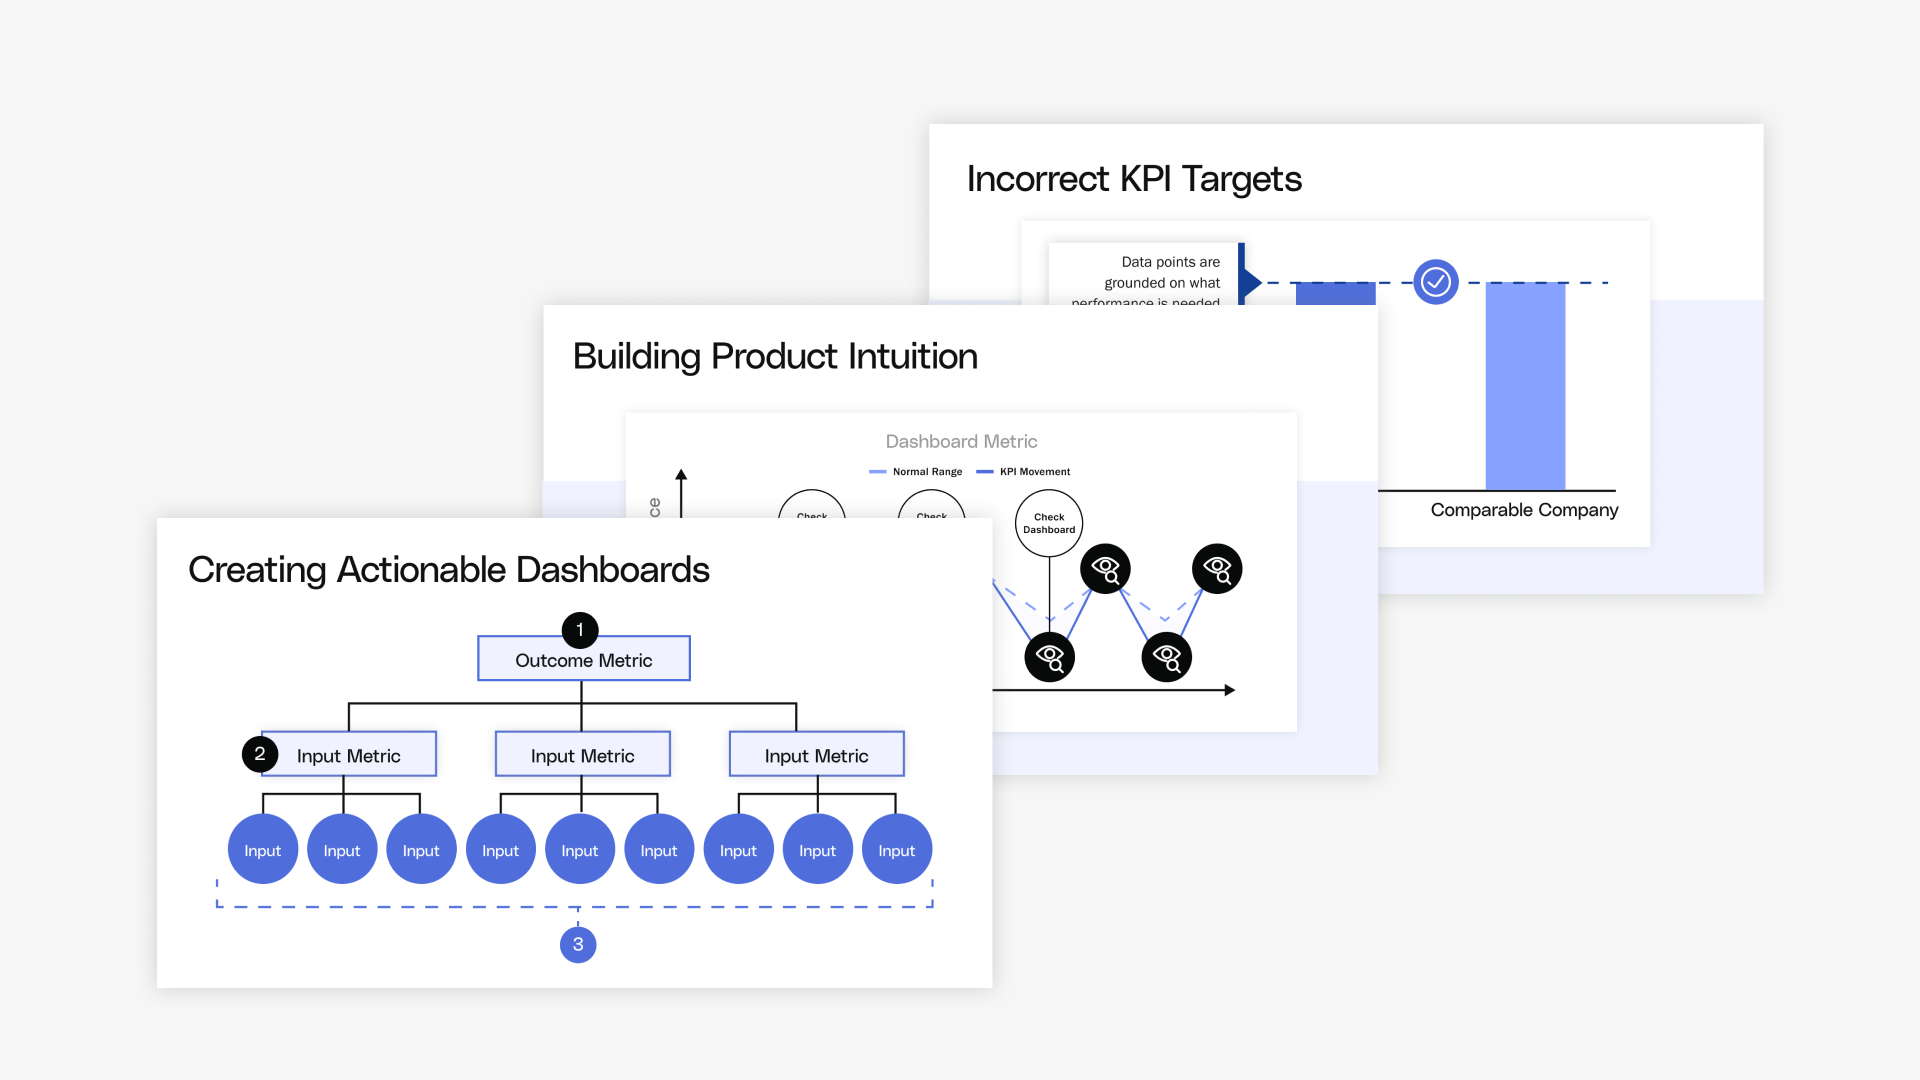Toggle the eye icon at the final dip
The image size is (1920, 1080).
pyautogui.click(x=1166, y=656)
